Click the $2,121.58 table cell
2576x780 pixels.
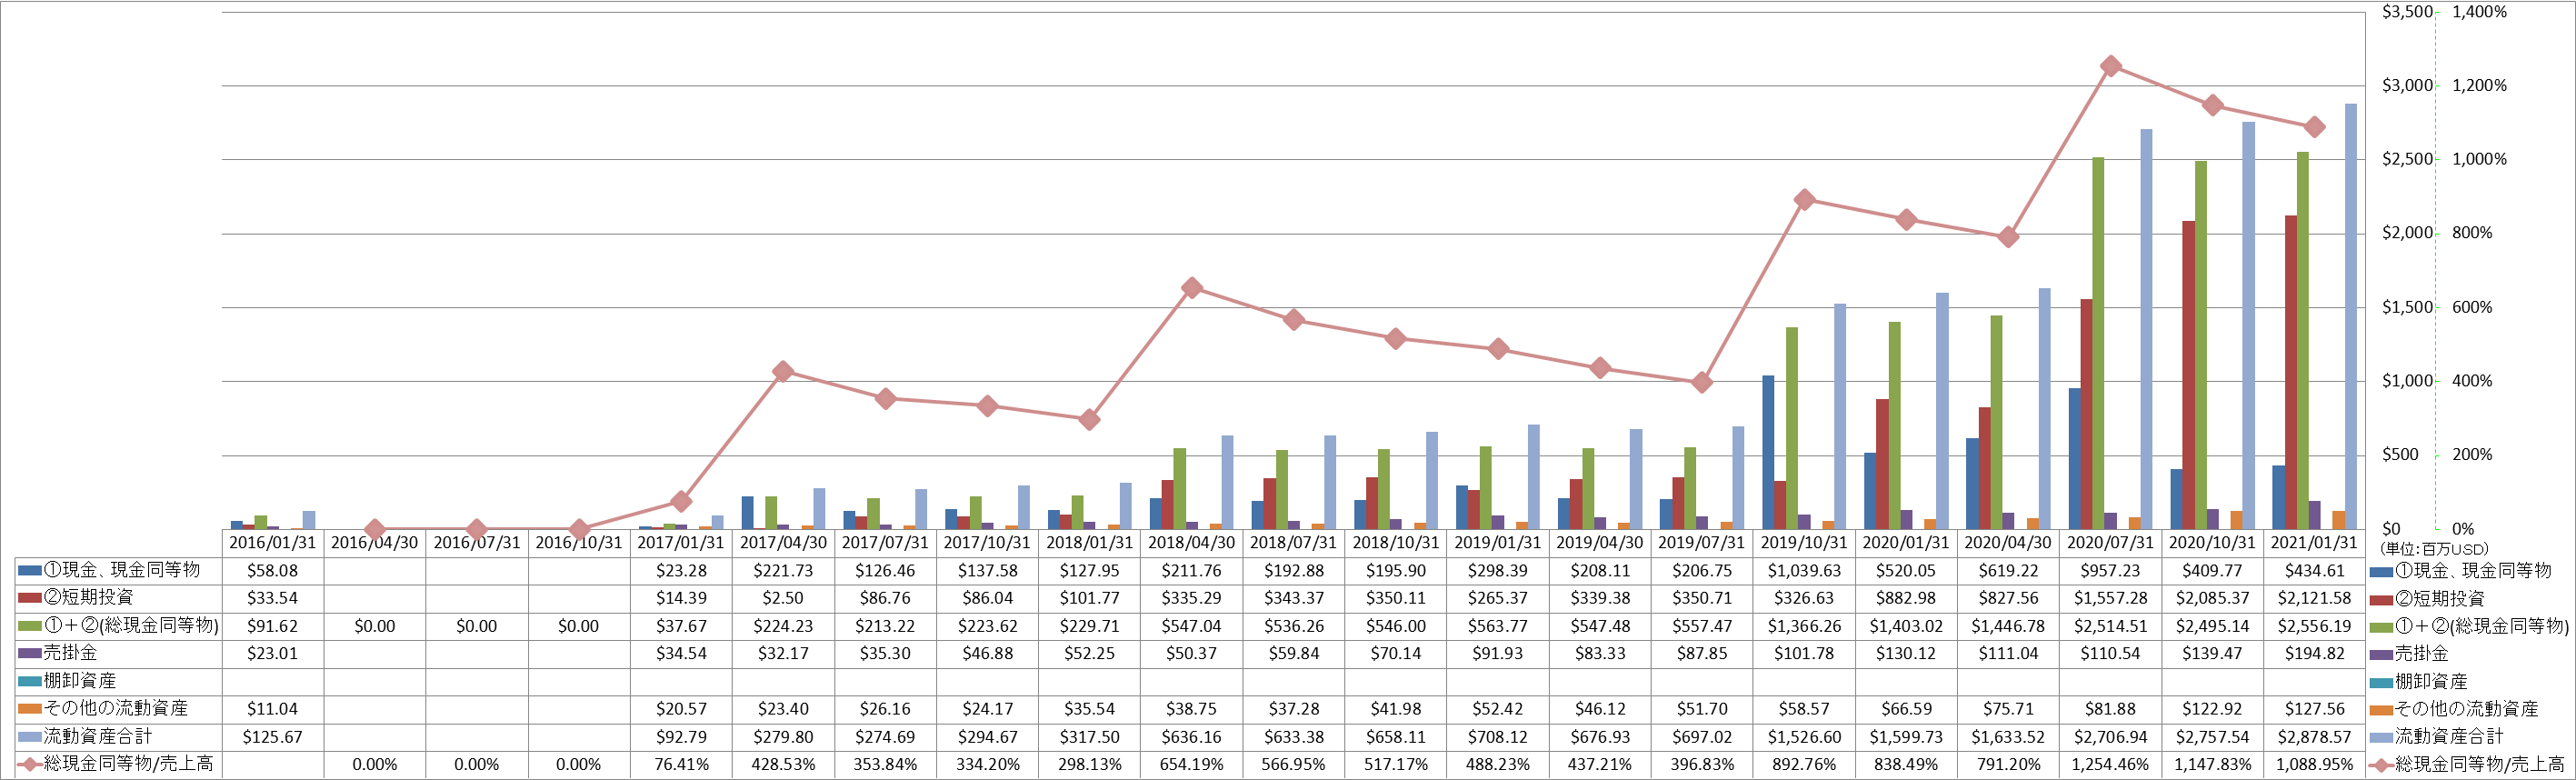point(2314,598)
